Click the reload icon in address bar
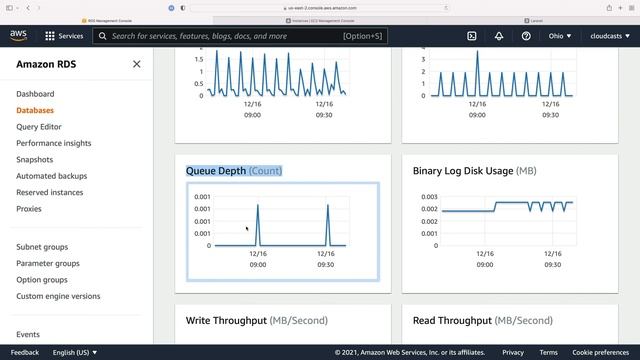640x360 pixels. 445,8
